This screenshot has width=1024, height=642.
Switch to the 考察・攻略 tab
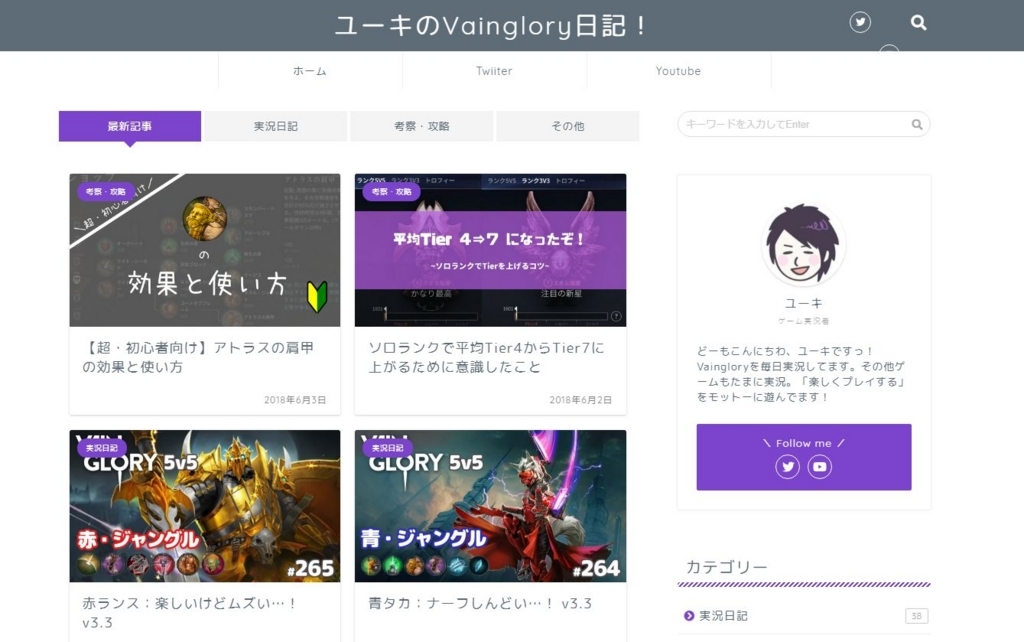422,126
